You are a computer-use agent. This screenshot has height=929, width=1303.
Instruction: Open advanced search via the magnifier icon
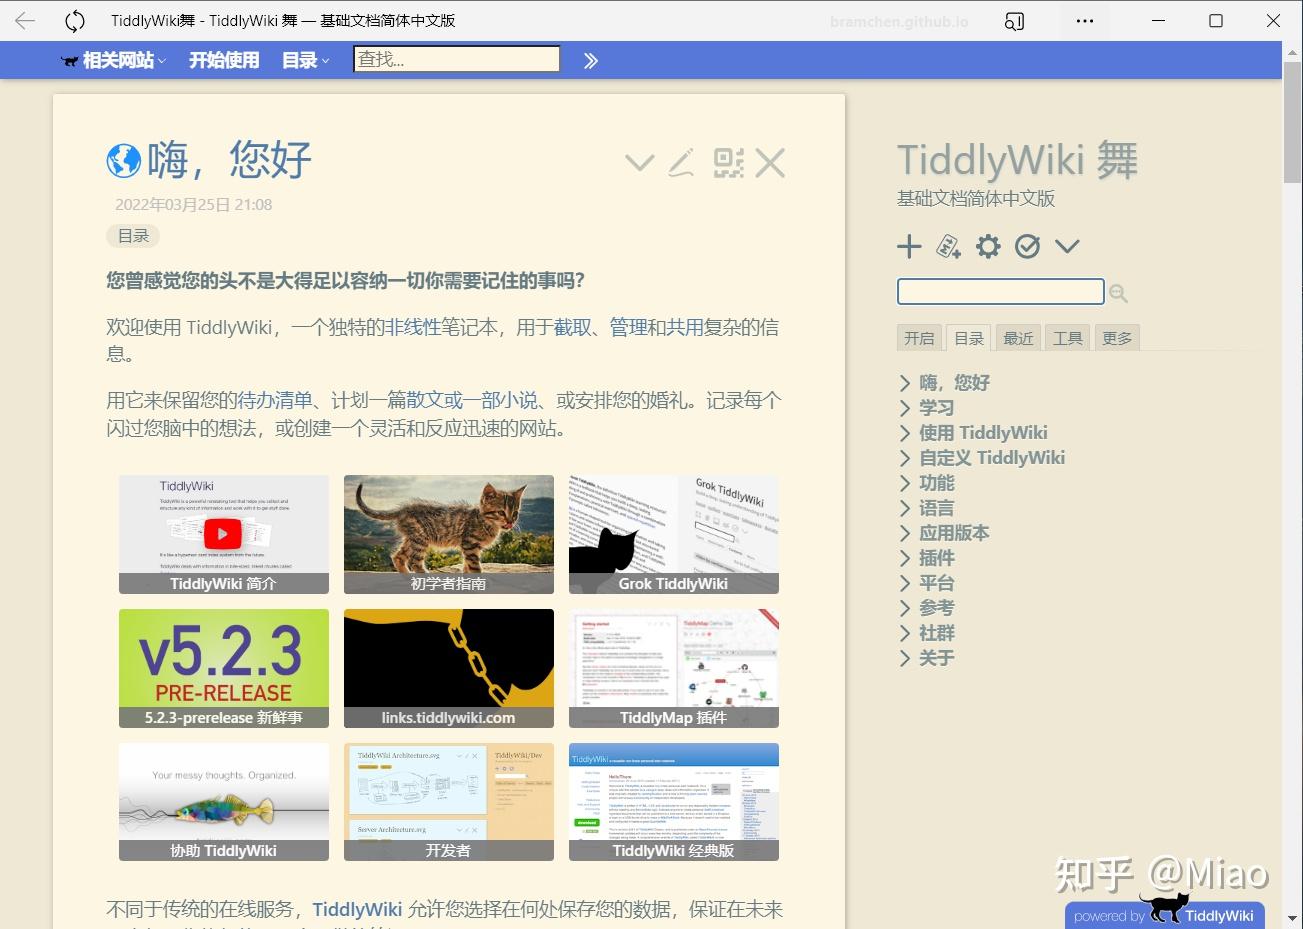(x=1117, y=292)
